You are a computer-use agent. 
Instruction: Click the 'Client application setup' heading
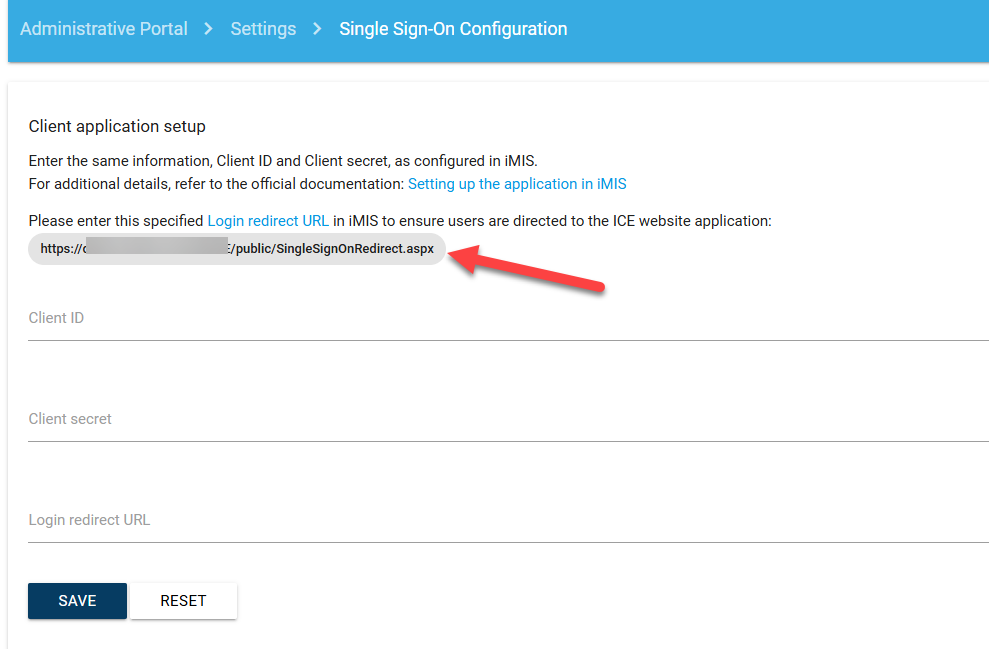117,126
